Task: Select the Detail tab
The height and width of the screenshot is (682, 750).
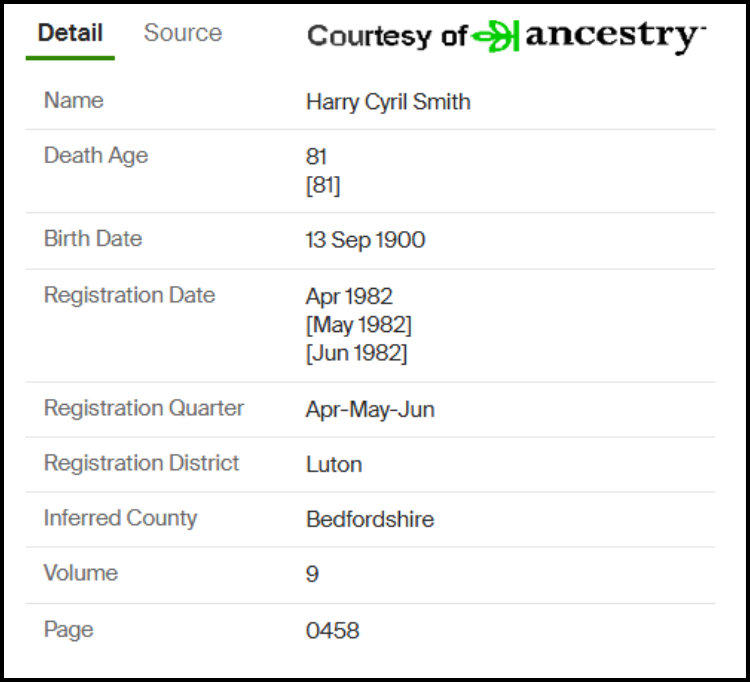Action: click(70, 33)
